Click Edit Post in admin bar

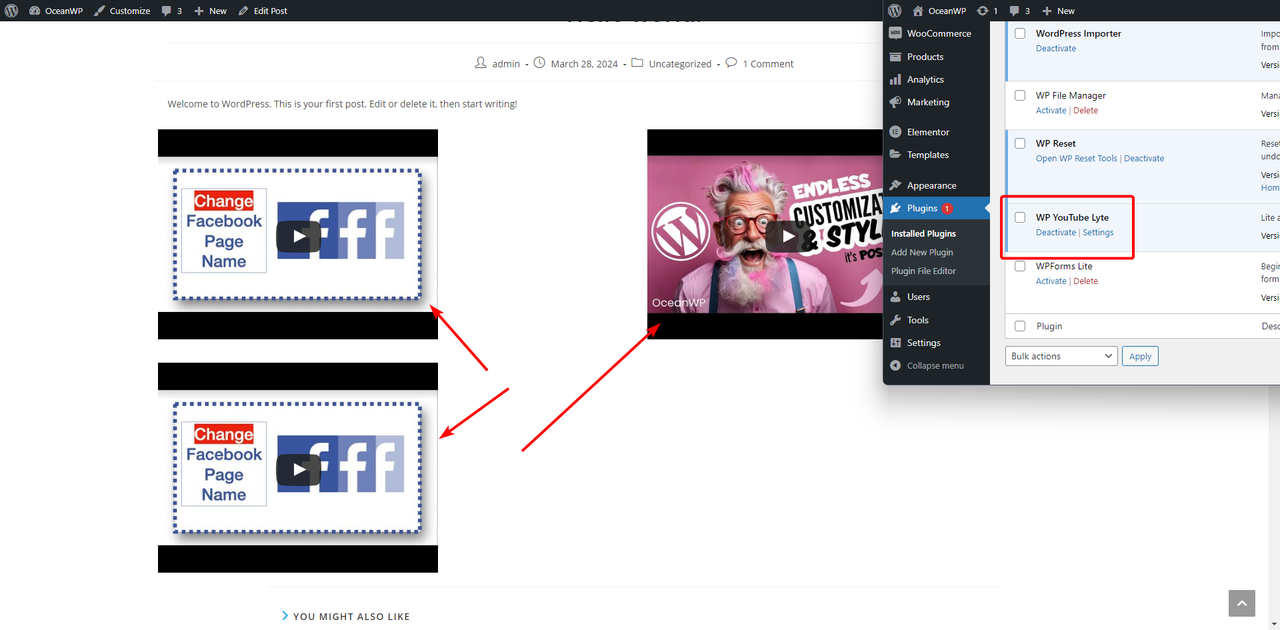click(x=263, y=11)
